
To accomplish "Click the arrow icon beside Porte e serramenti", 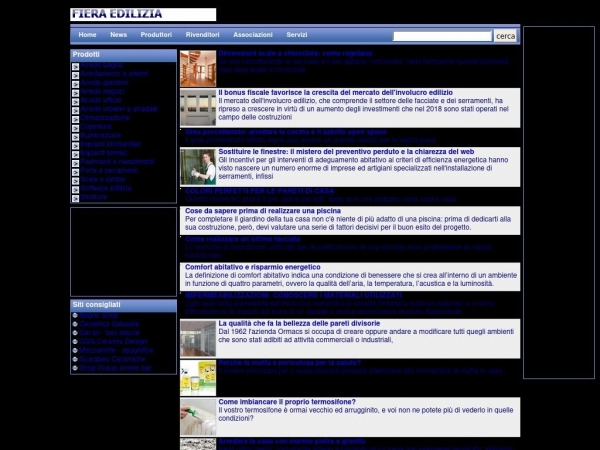I will tap(75, 172).
